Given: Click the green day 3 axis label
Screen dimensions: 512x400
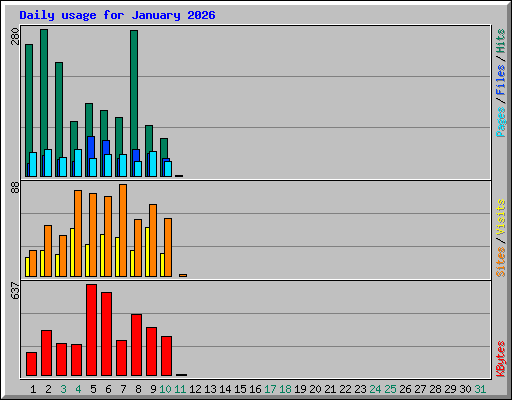Looking at the screenshot, I should [x=63, y=389].
